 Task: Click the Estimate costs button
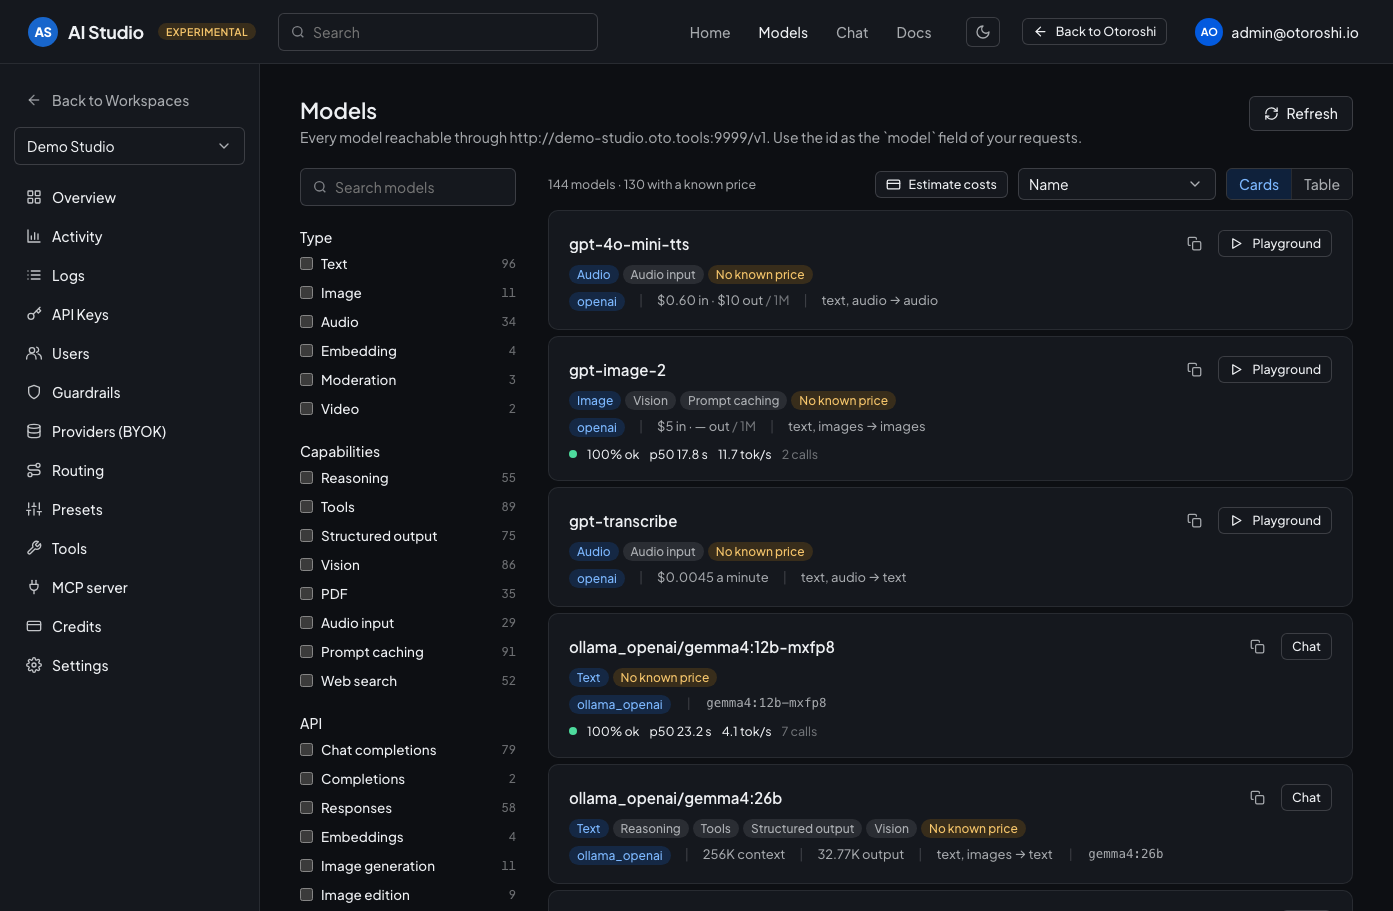(x=941, y=185)
